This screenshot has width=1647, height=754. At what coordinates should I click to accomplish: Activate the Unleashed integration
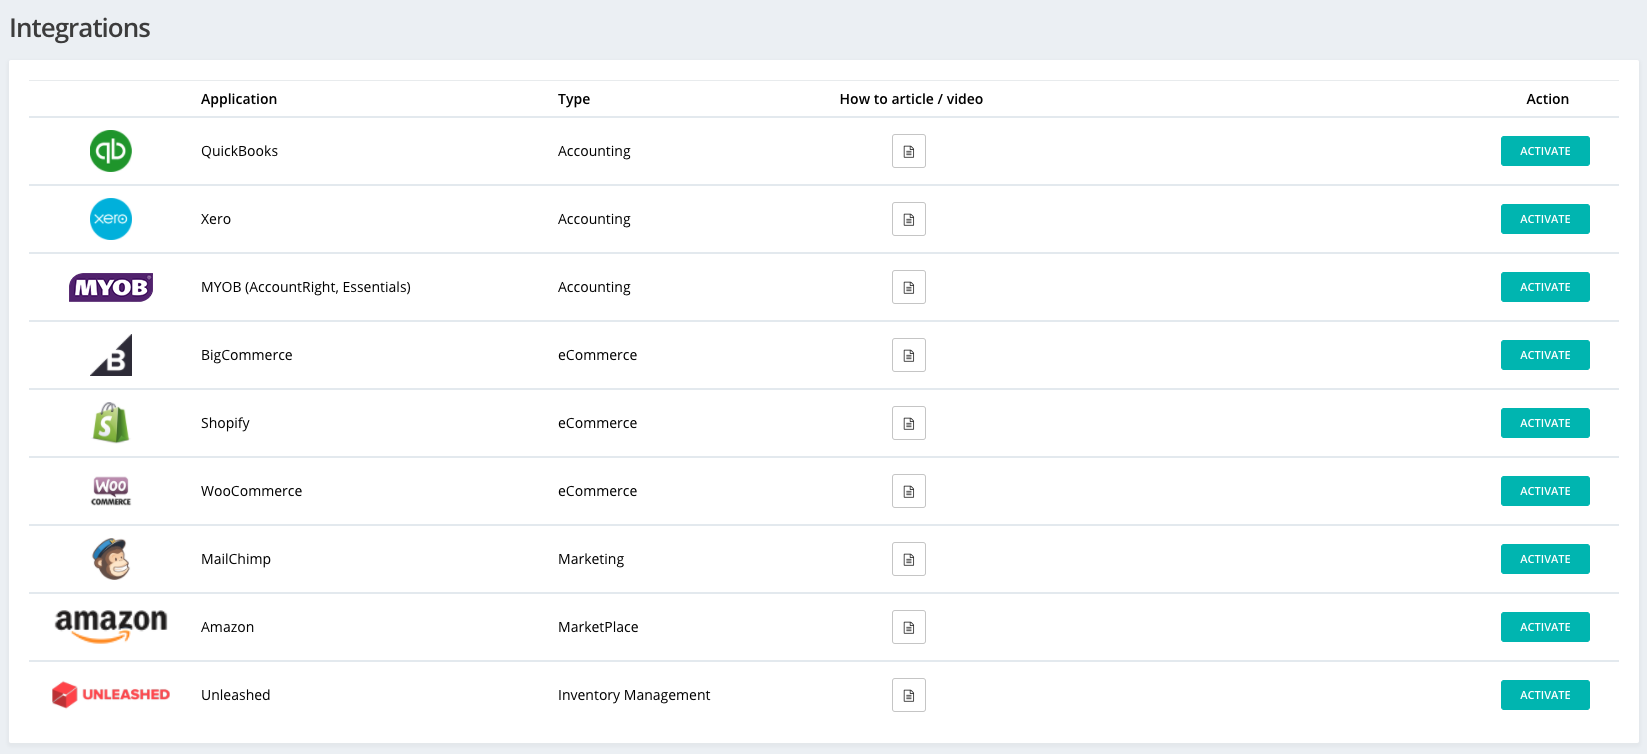1544,695
